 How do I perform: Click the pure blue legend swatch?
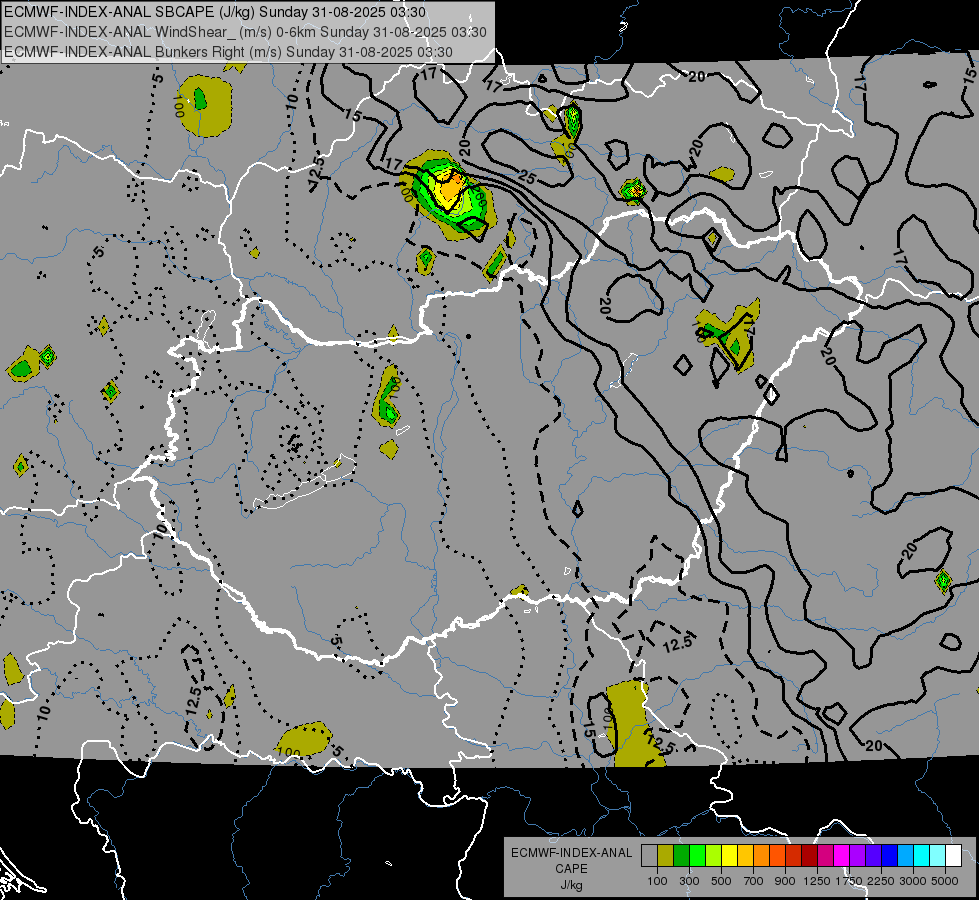[890, 855]
